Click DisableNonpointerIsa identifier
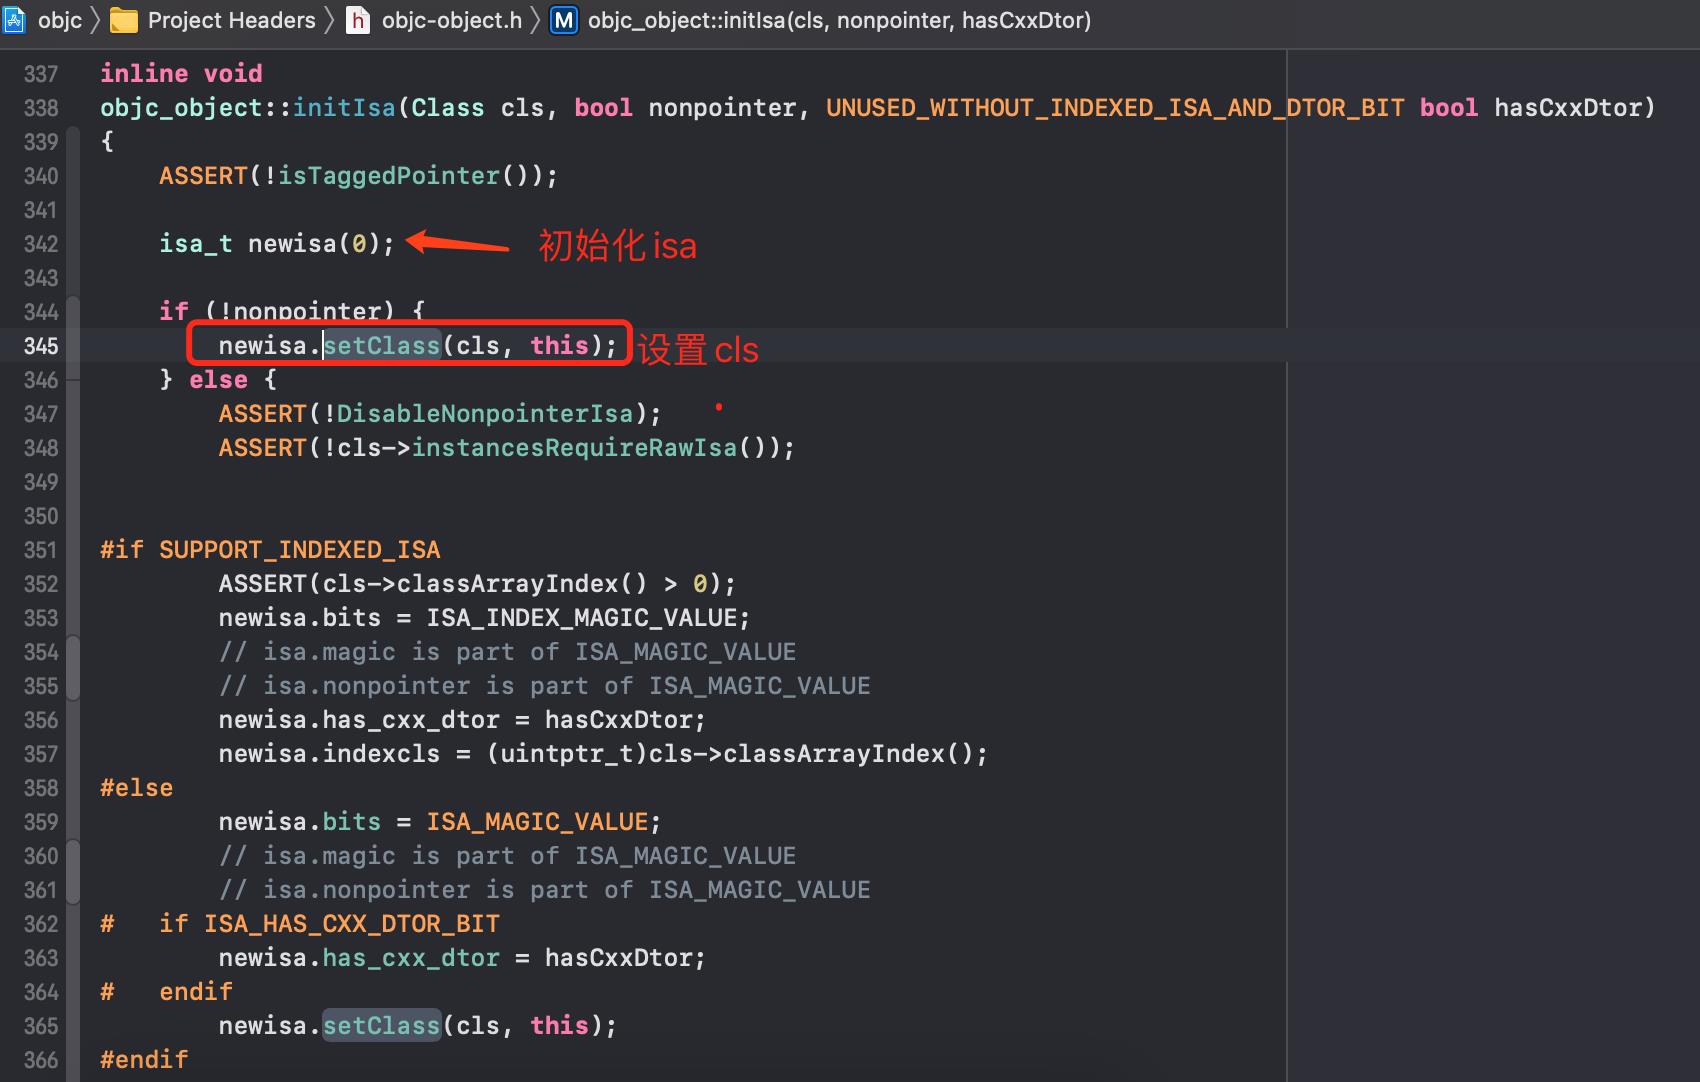The height and width of the screenshot is (1082, 1700). click(485, 414)
